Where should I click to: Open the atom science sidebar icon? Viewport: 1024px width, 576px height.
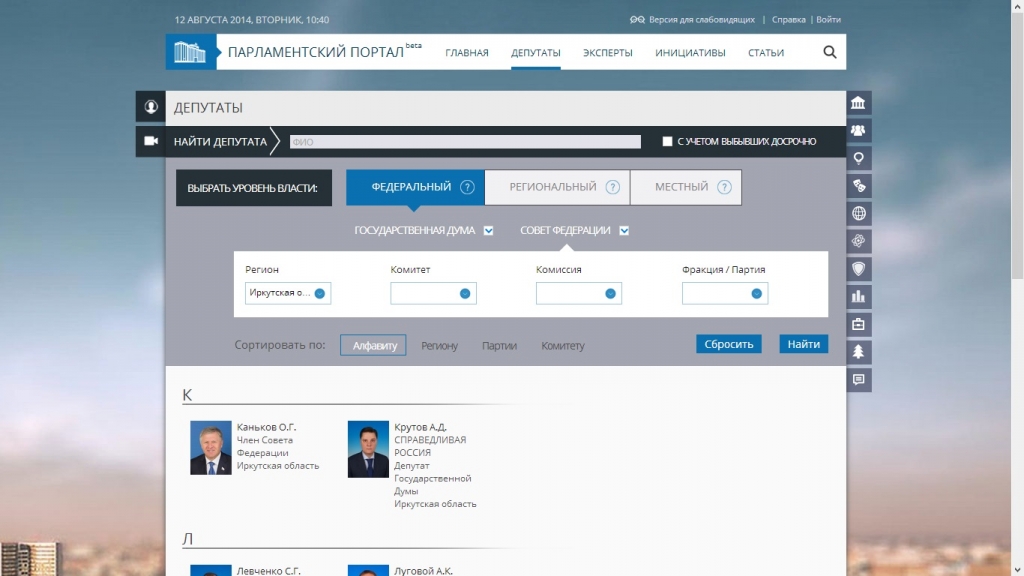coord(859,242)
